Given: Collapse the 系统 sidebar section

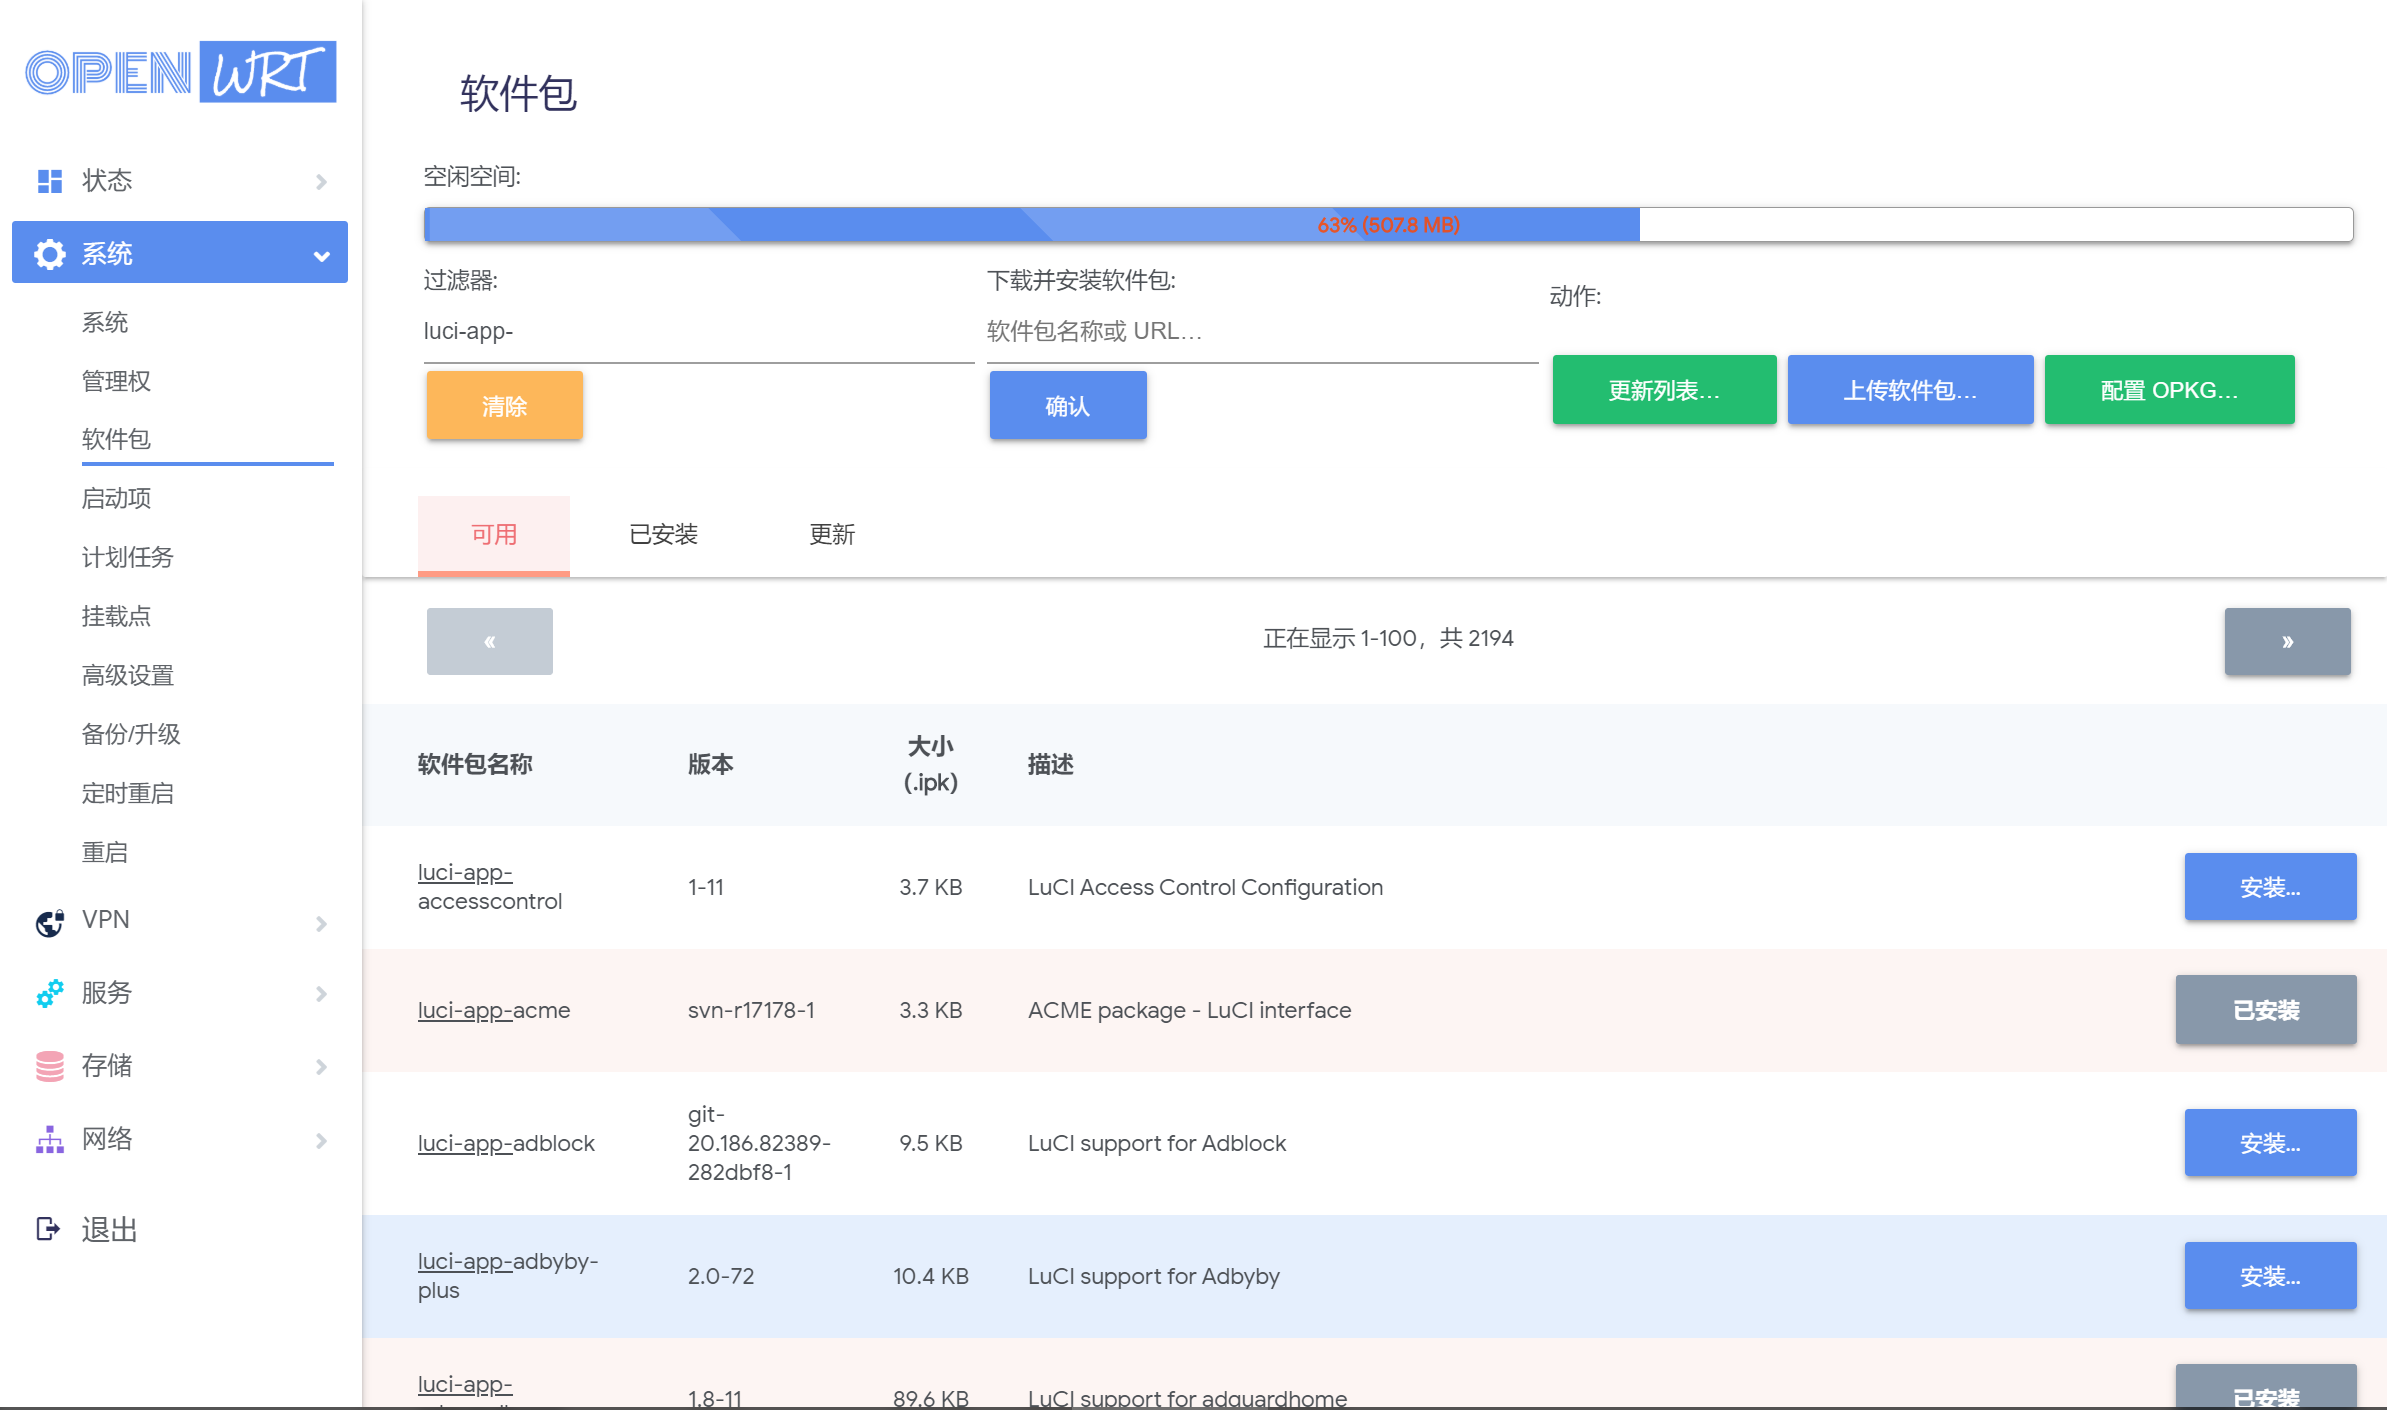Looking at the screenshot, I should (322, 255).
